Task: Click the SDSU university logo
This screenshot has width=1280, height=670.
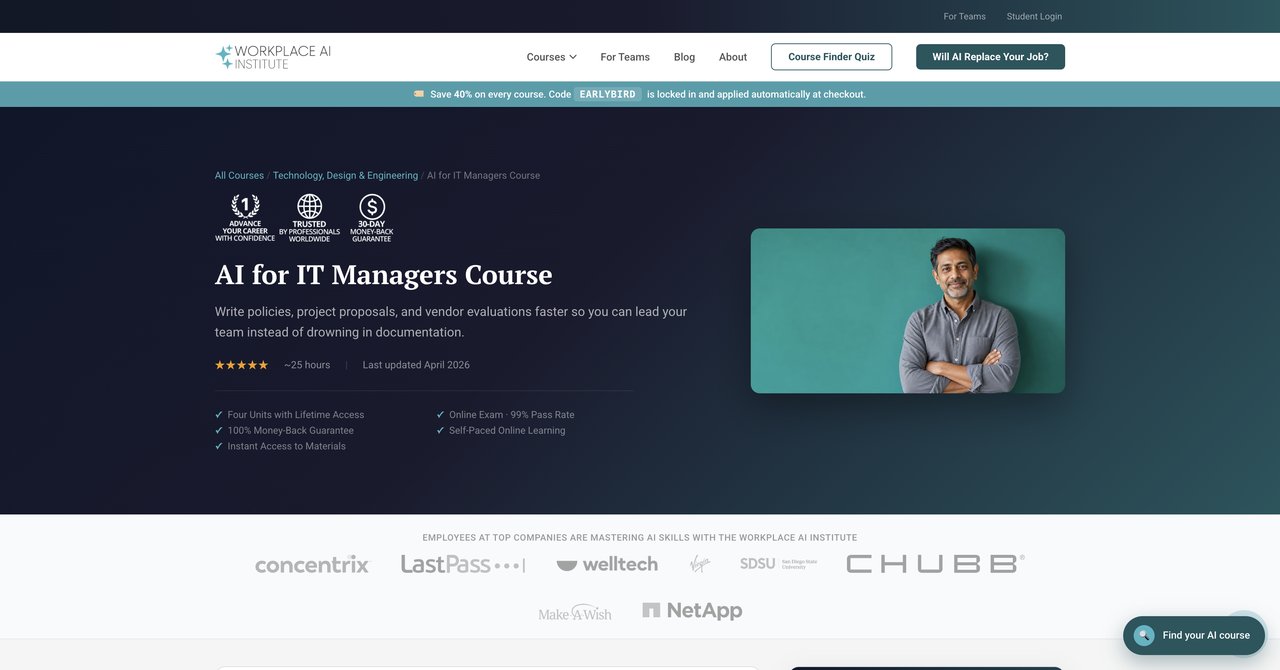Action: click(x=779, y=564)
